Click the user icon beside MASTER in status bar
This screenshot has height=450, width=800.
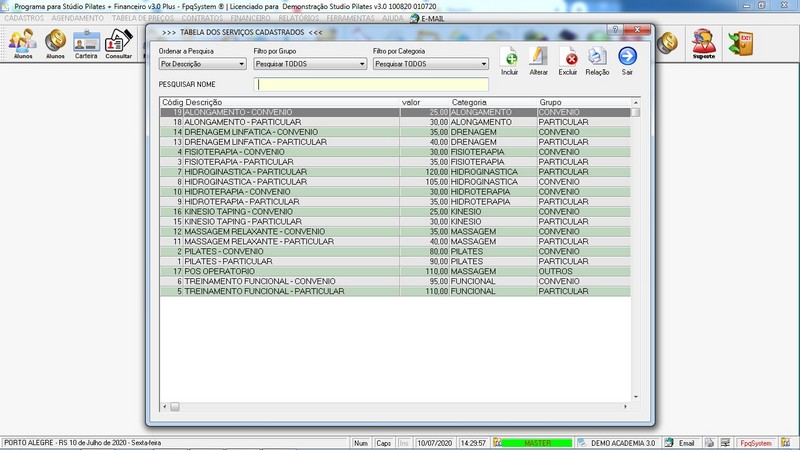[497, 443]
